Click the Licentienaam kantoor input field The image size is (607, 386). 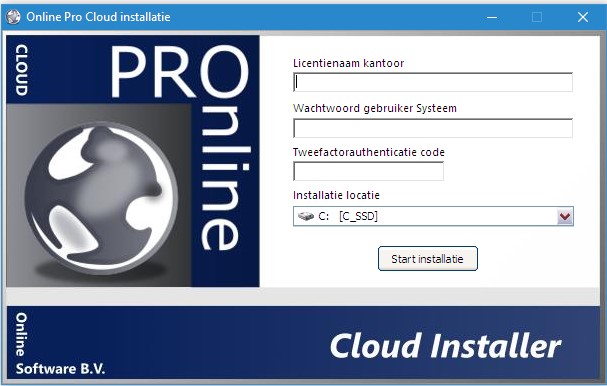tap(433, 82)
